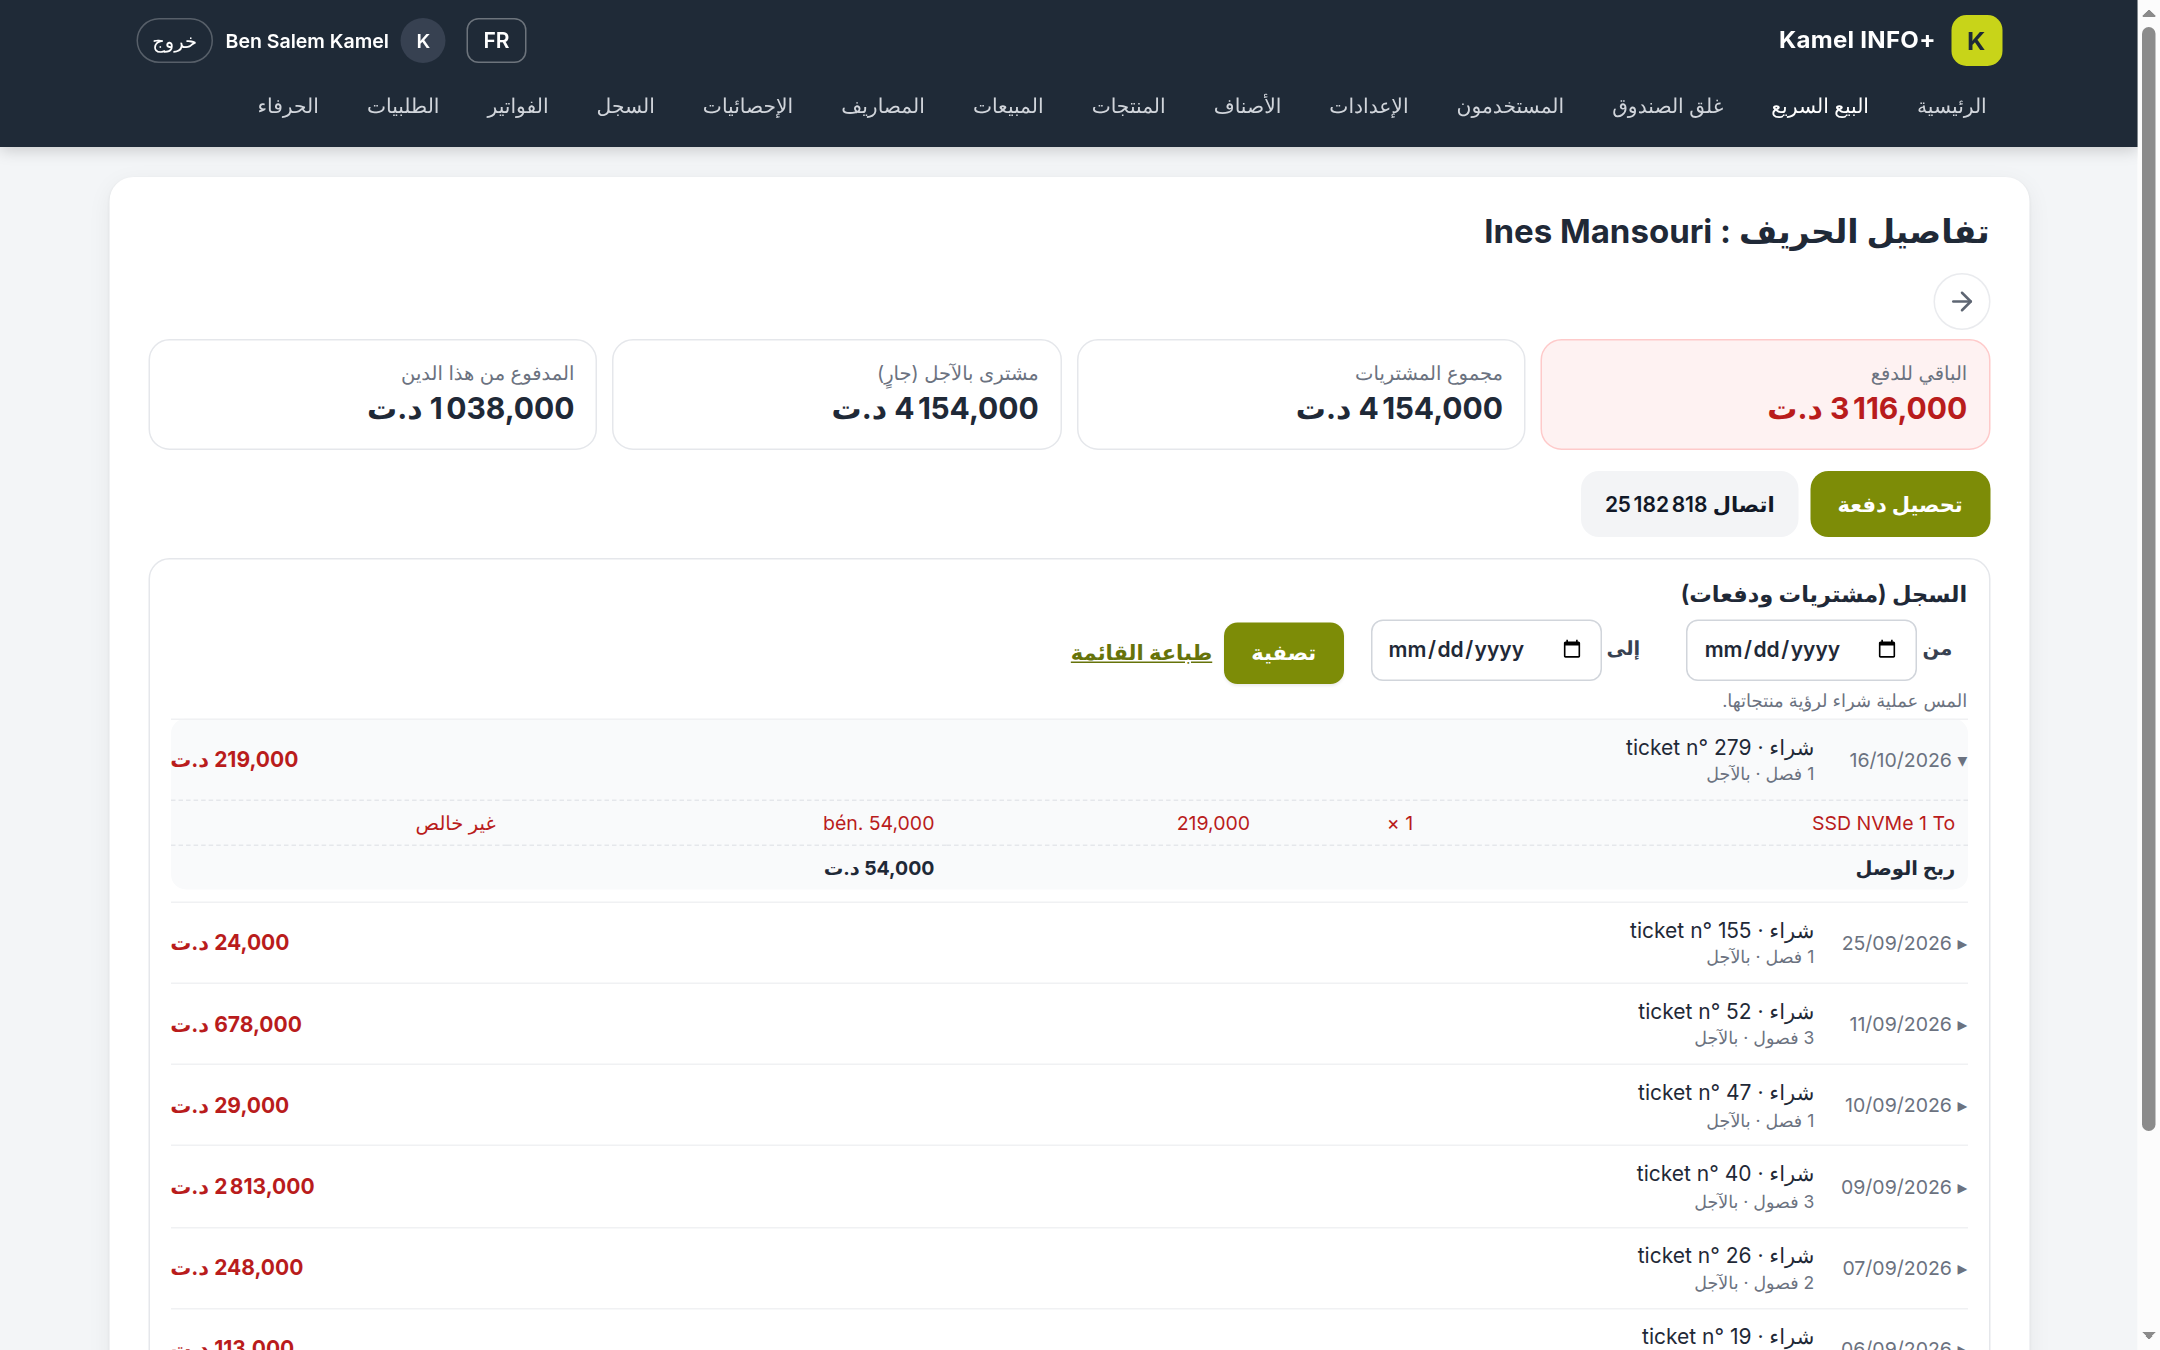Expand the ticket n° 40 purchase row
This screenshot has height=1350, width=2160.
tap(1068, 1187)
